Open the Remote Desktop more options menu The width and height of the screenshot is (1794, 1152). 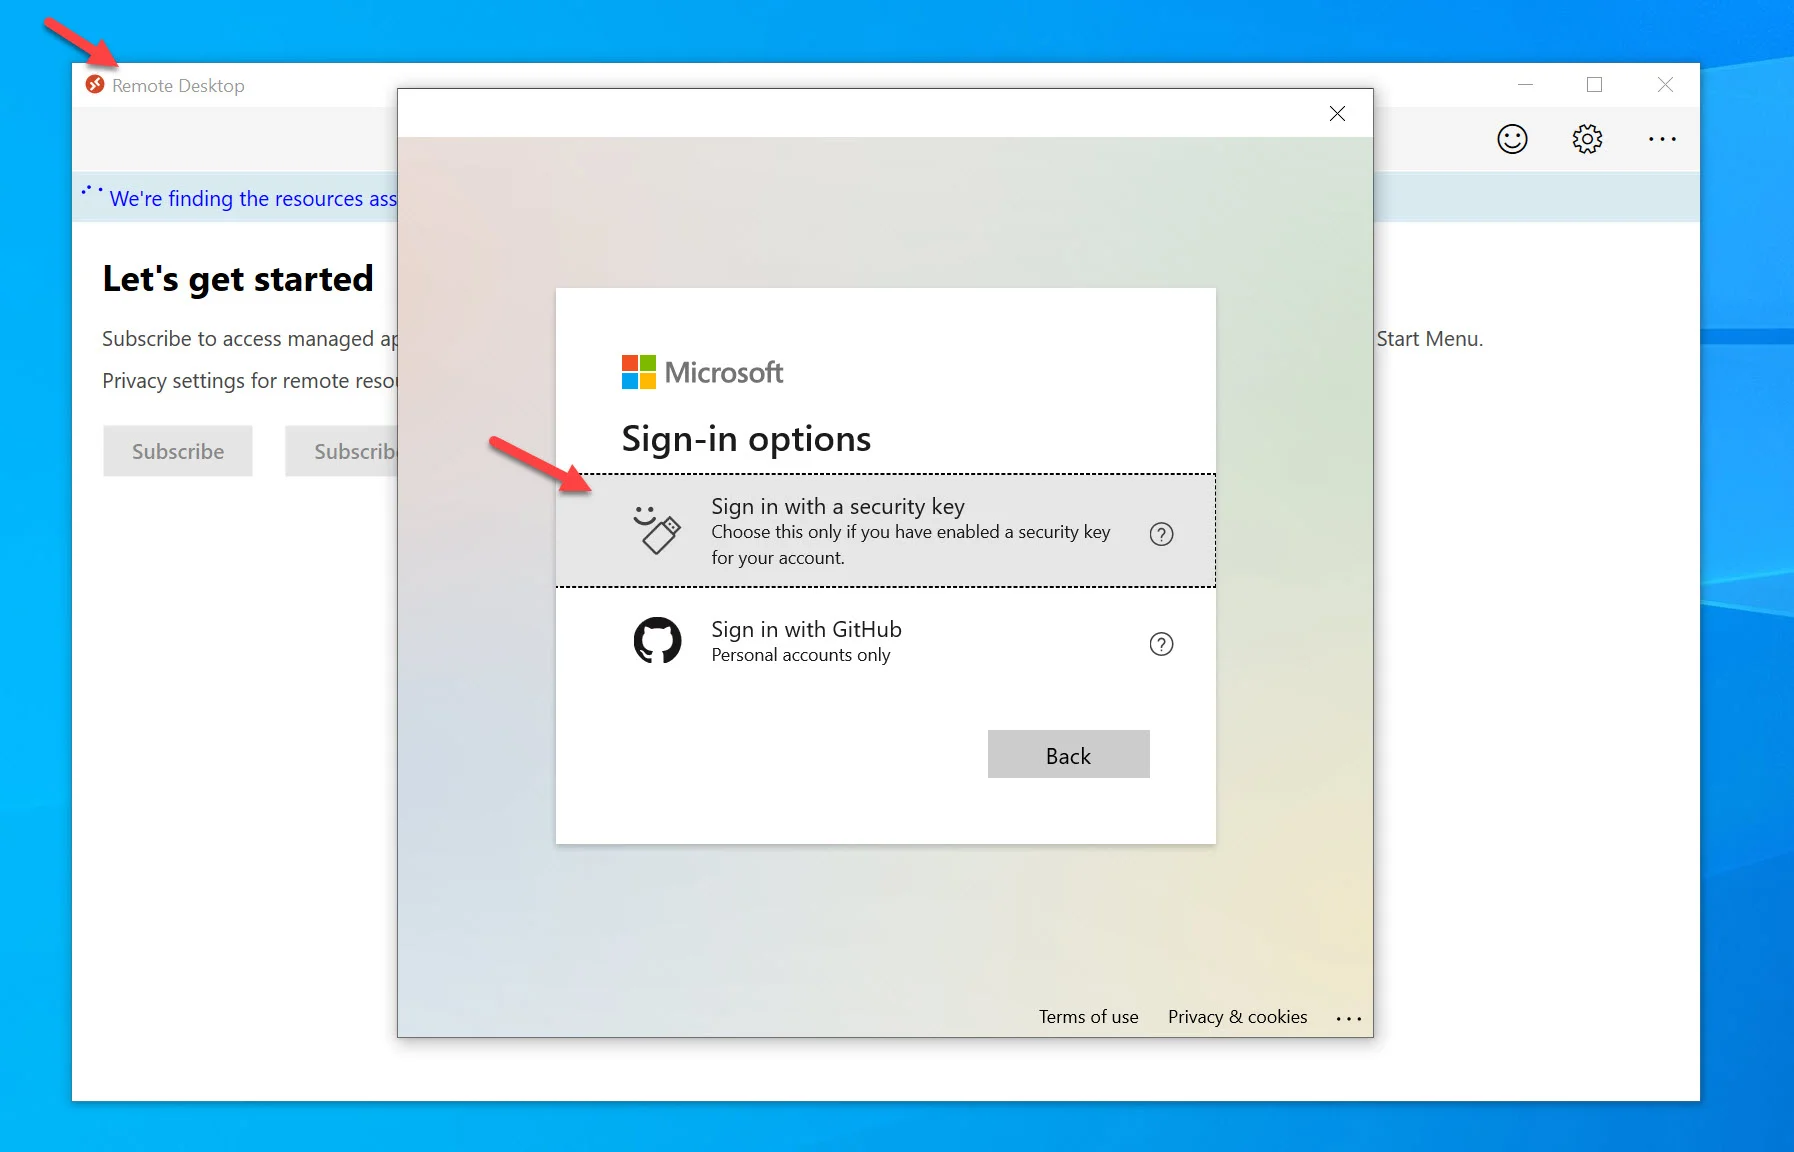[1662, 139]
